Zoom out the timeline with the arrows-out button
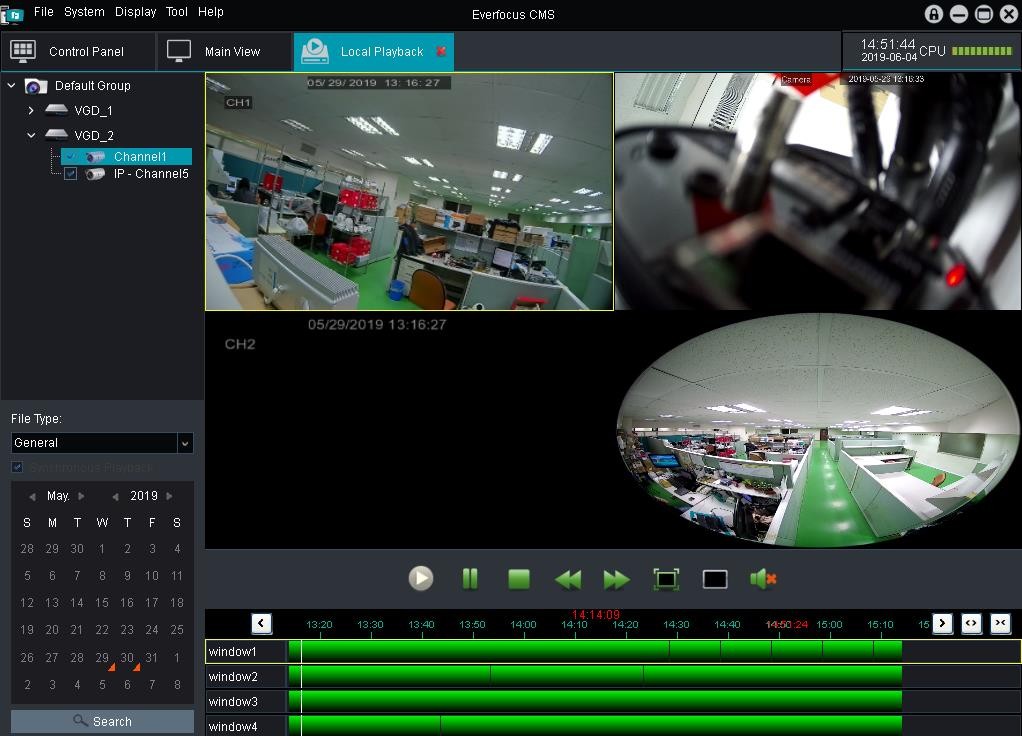This screenshot has width=1022, height=736. tap(970, 623)
